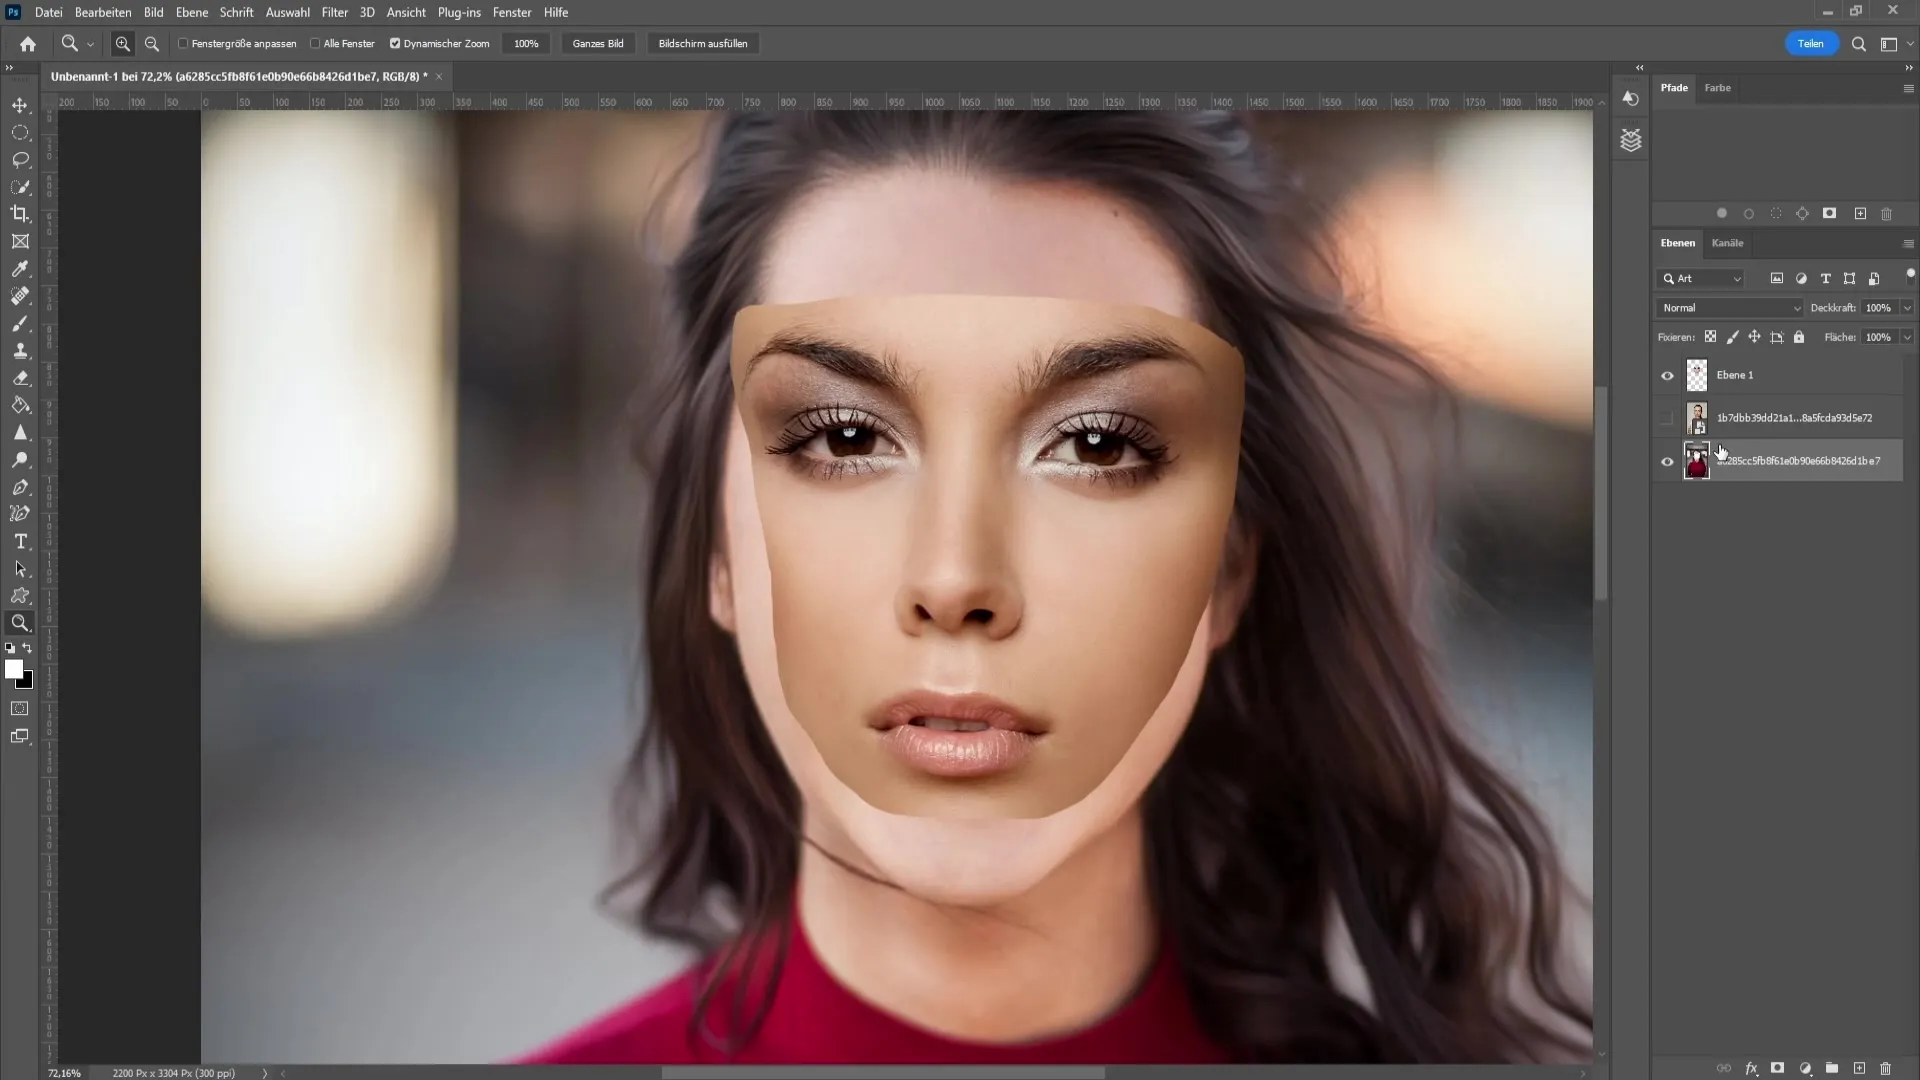The height and width of the screenshot is (1080, 1920).
Task: Click the Crop tool icon
Action: click(x=20, y=214)
